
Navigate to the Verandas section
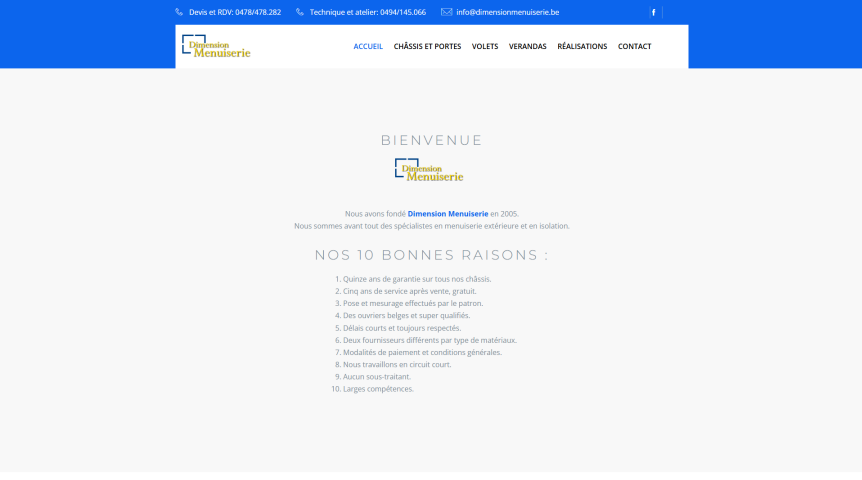tap(527, 46)
